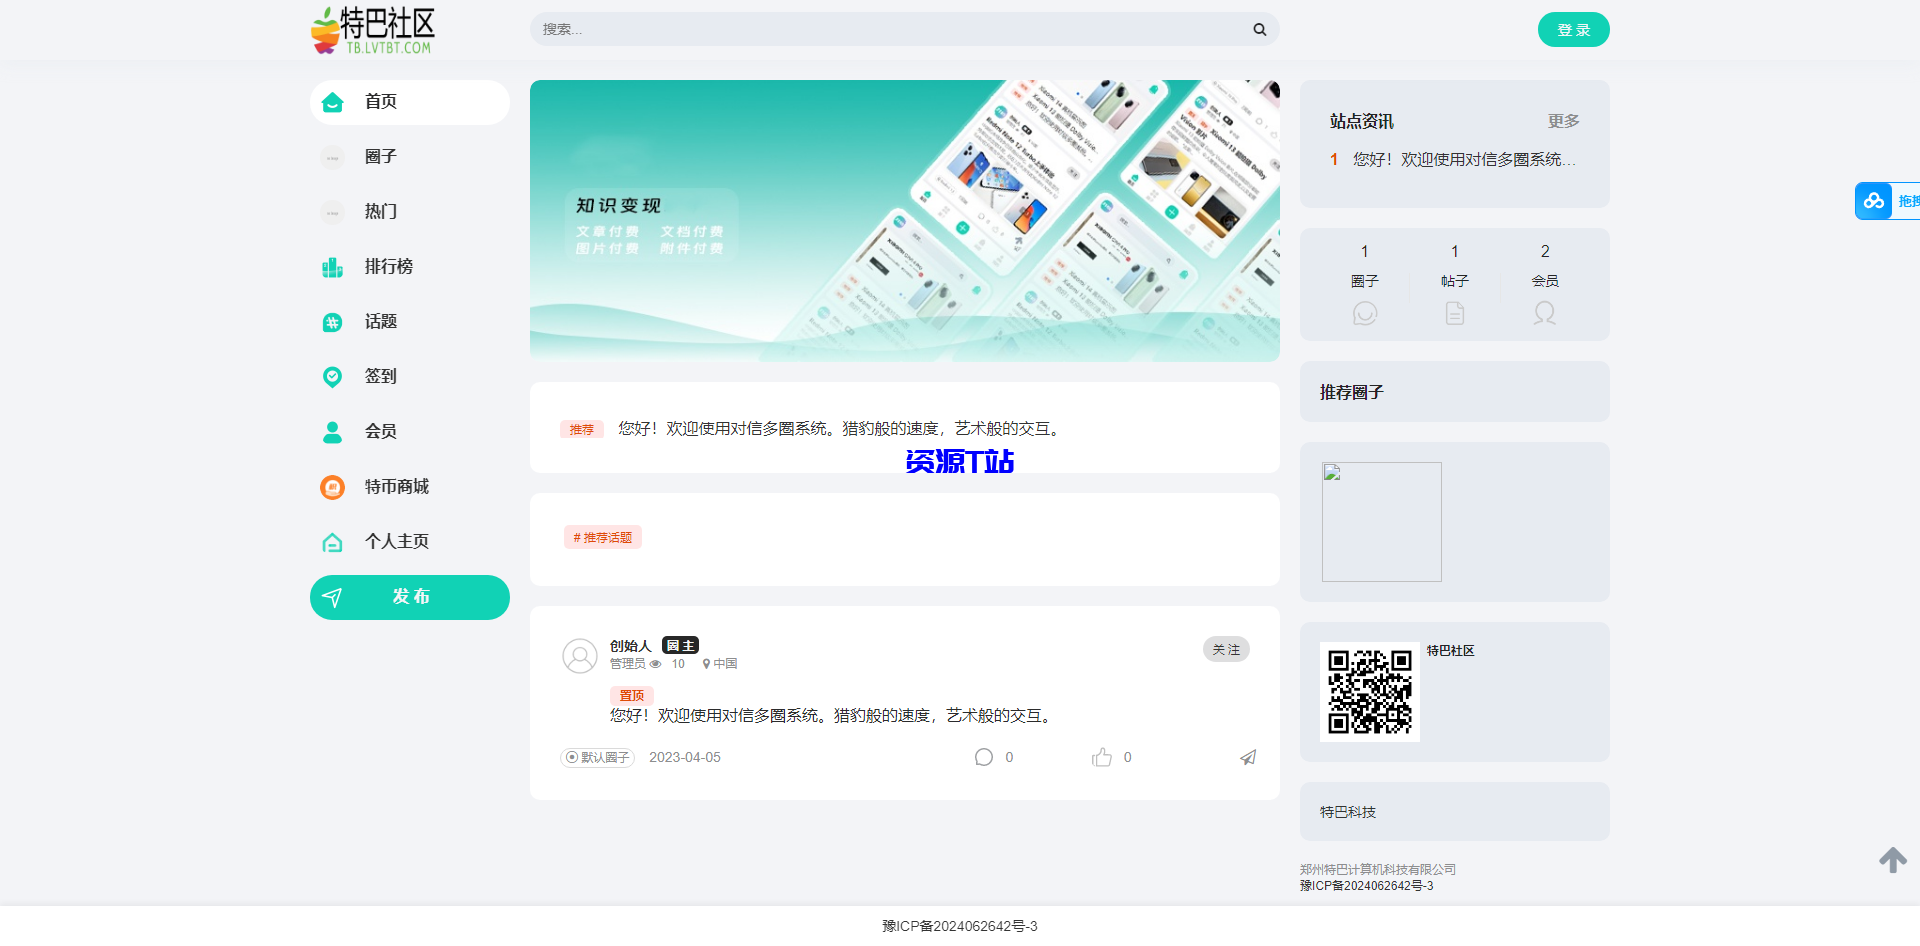Screen dimensions: 1920x946
Task: Click the search magnifier icon
Action: [x=1259, y=29]
